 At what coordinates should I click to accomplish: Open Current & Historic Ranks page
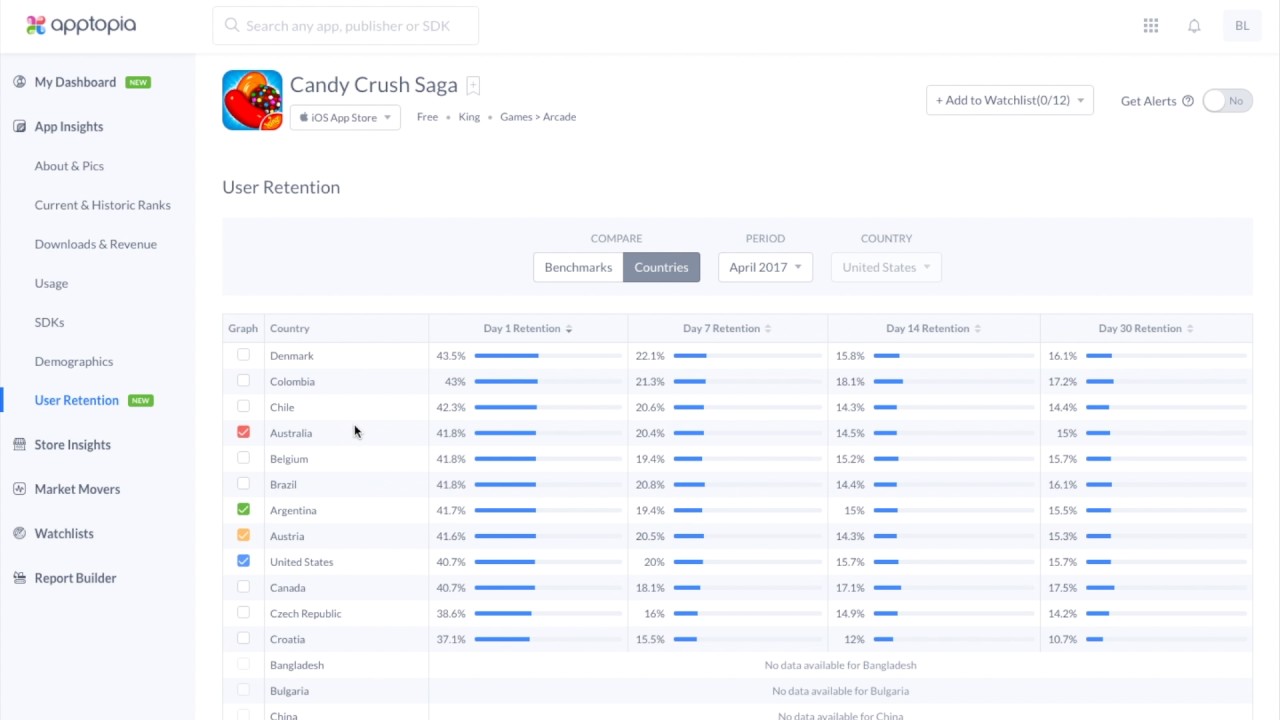point(102,205)
